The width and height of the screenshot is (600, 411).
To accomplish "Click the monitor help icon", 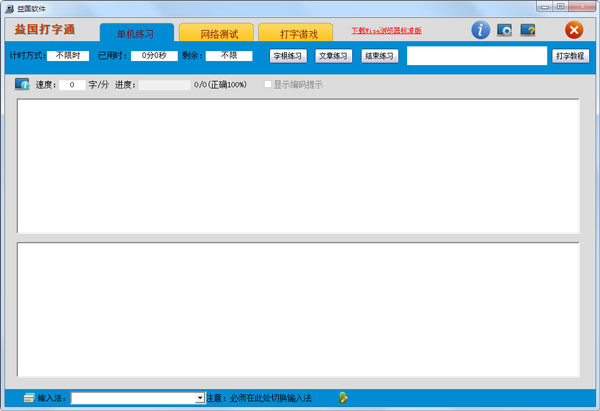I will coord(528,31).
